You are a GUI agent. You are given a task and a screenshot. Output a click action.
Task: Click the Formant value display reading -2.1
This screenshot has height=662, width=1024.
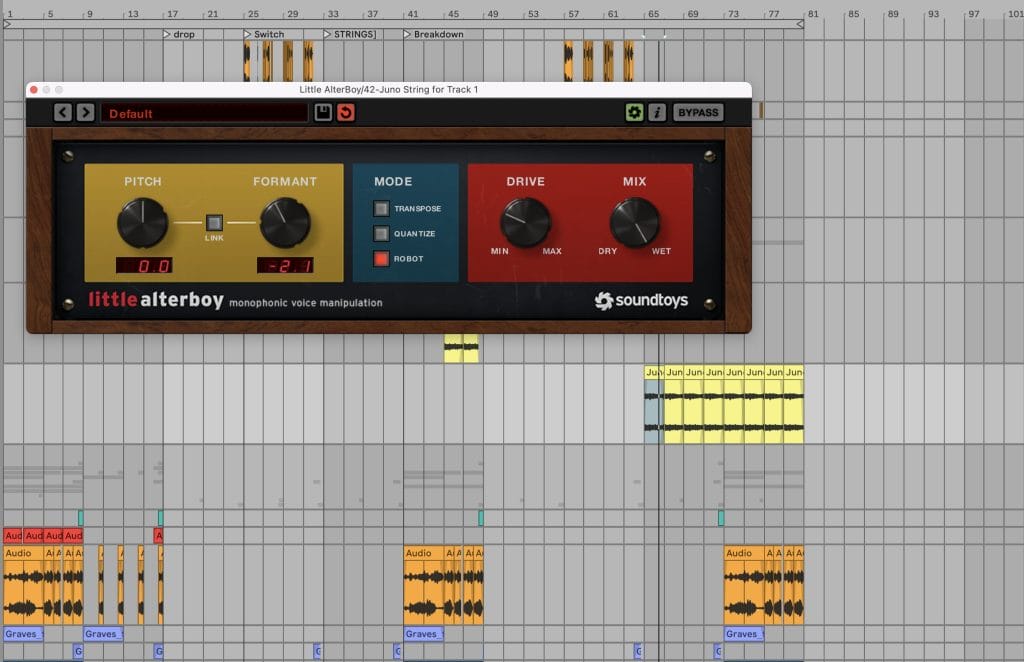coord(286,265)
